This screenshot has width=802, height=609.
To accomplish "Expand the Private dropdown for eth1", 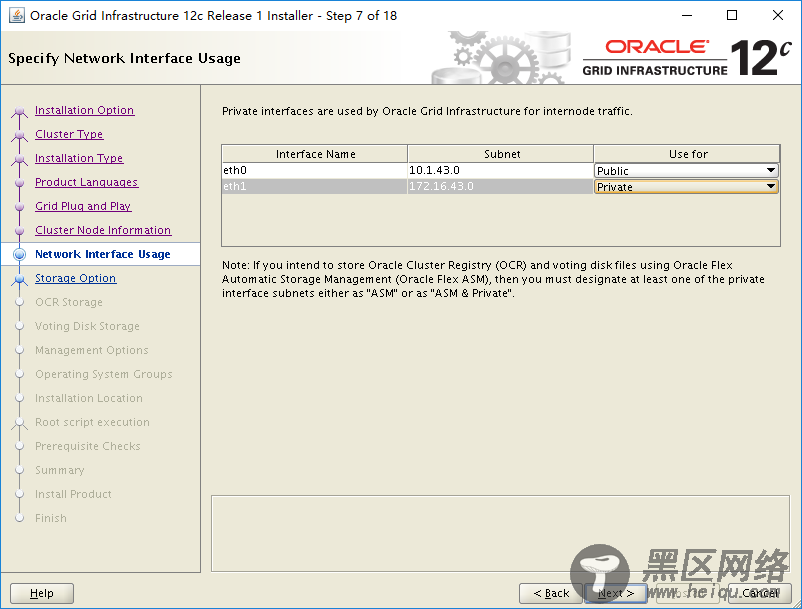I will 686,187.
